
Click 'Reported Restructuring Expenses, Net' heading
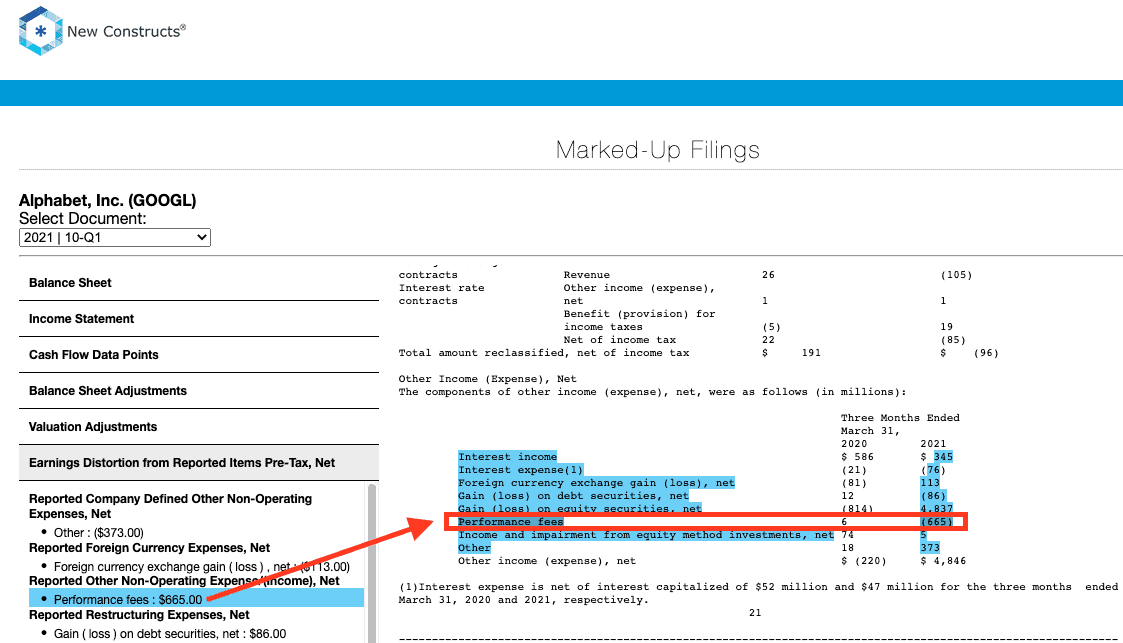(139, 614)
